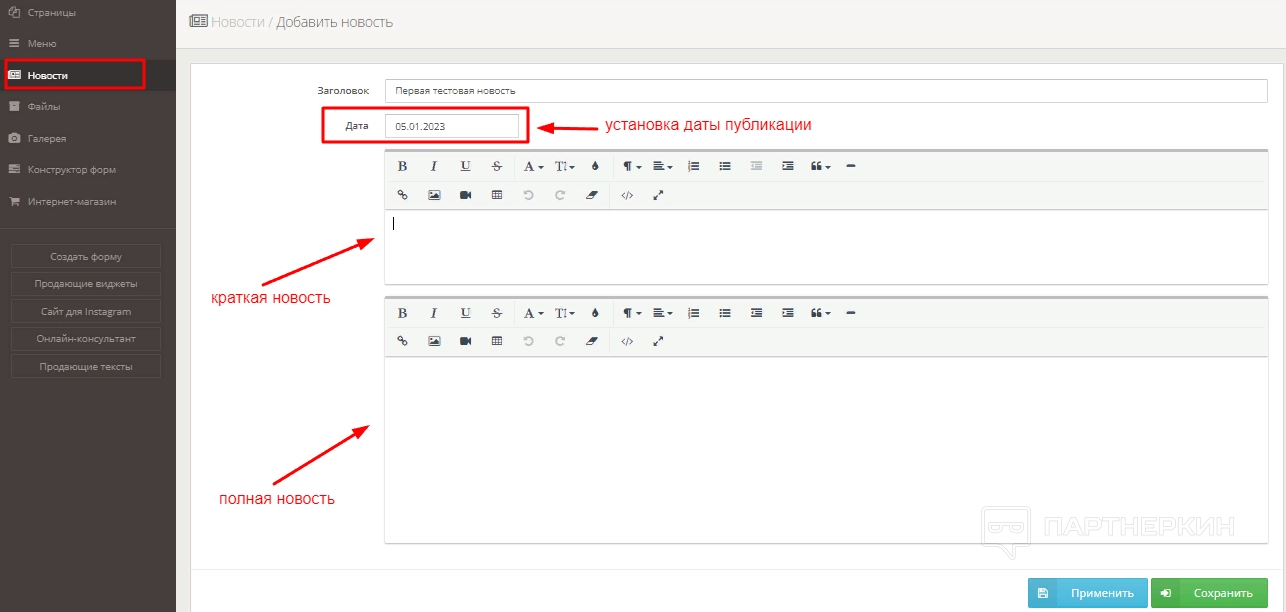Insert bulleted list in upper editor
This screenshot has width=1286, height=612.
(x=725, y=166)
